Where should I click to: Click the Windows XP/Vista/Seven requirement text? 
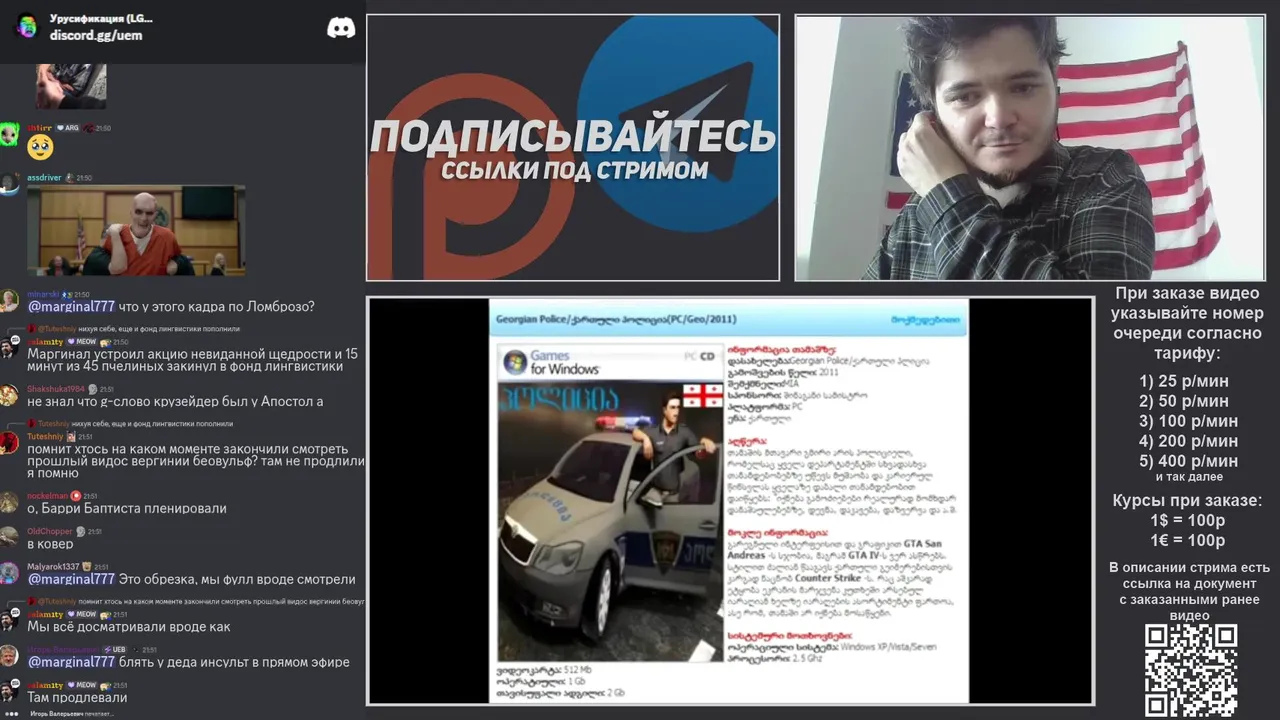(x=887, y=647)
